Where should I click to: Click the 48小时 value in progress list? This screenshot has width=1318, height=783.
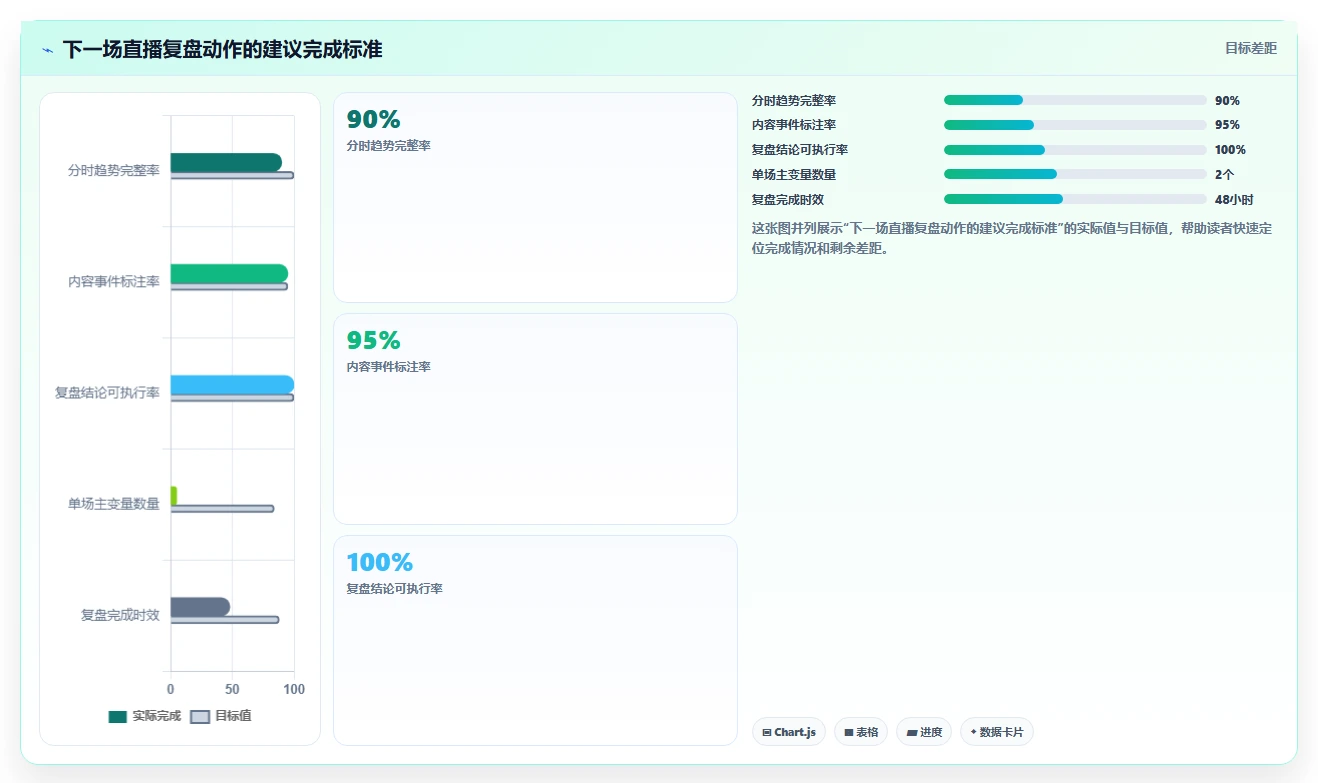[1234, 199]
